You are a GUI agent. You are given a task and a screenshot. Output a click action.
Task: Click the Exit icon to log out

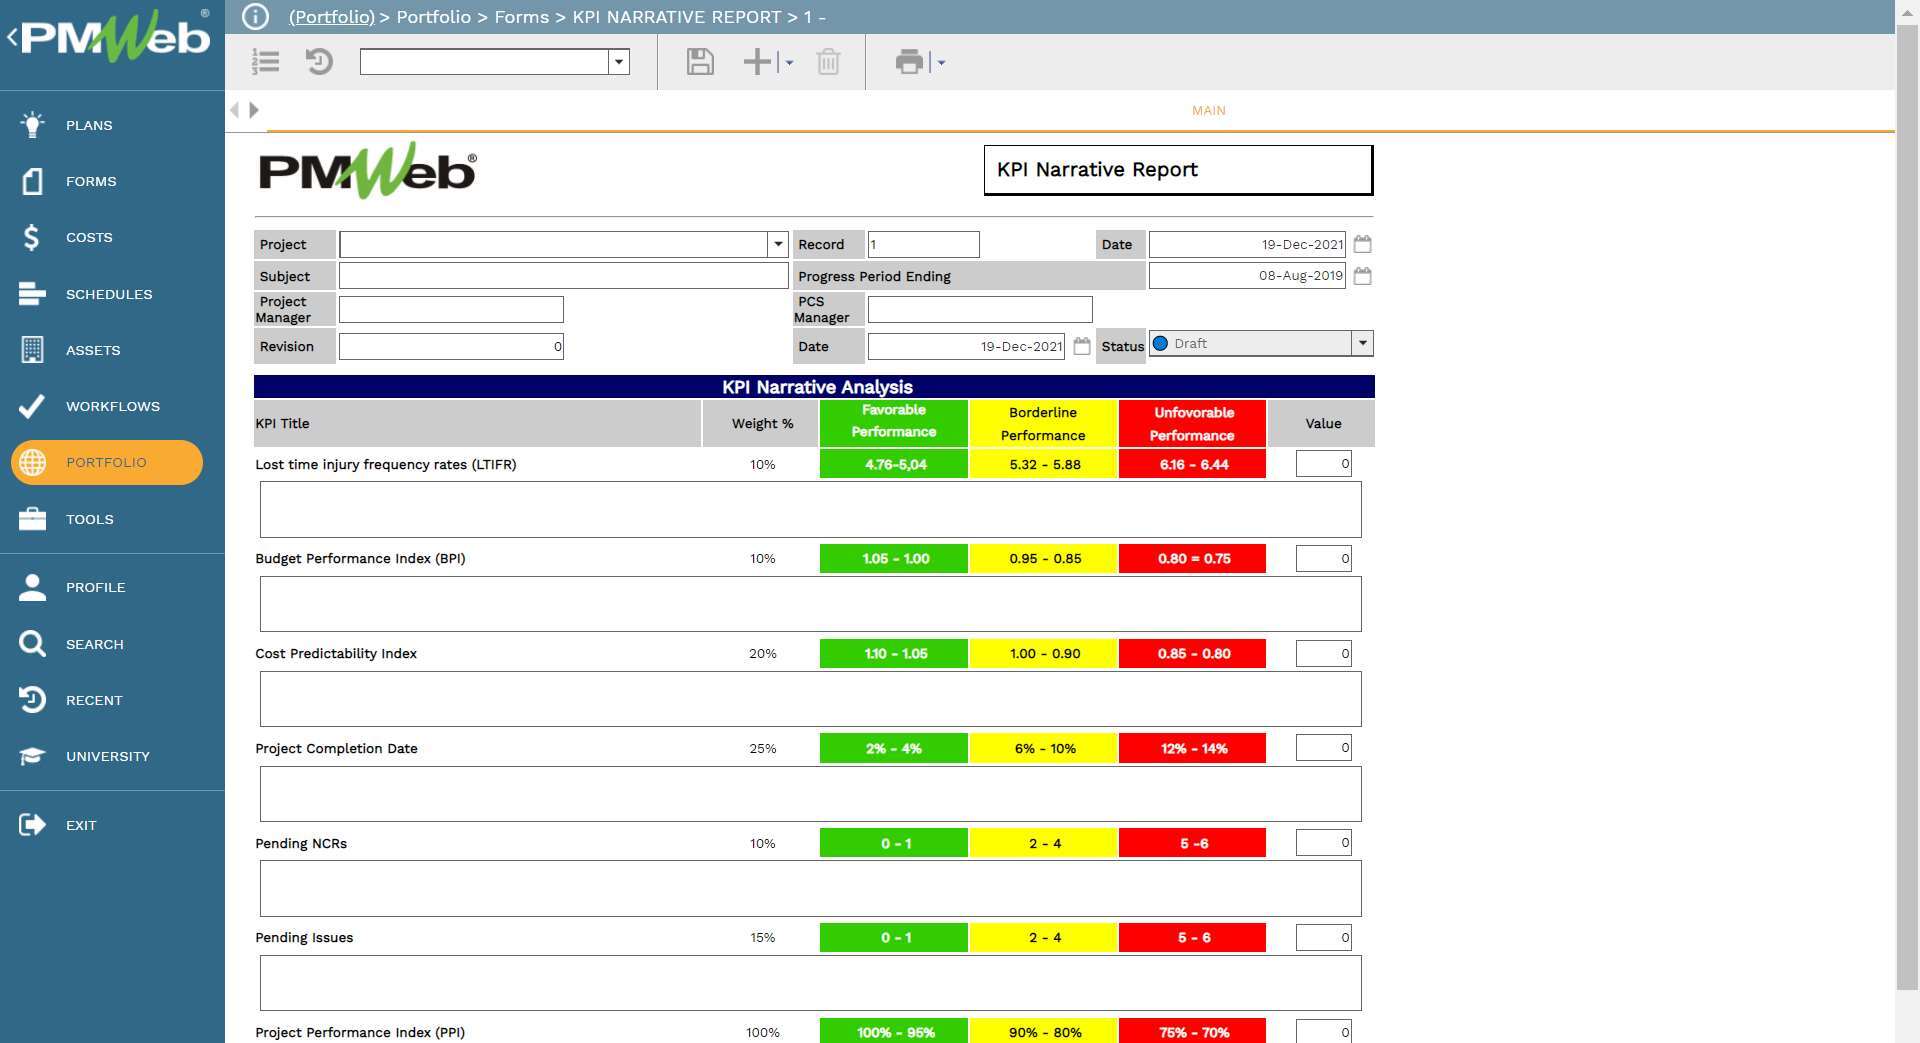(x=31, y=825)
